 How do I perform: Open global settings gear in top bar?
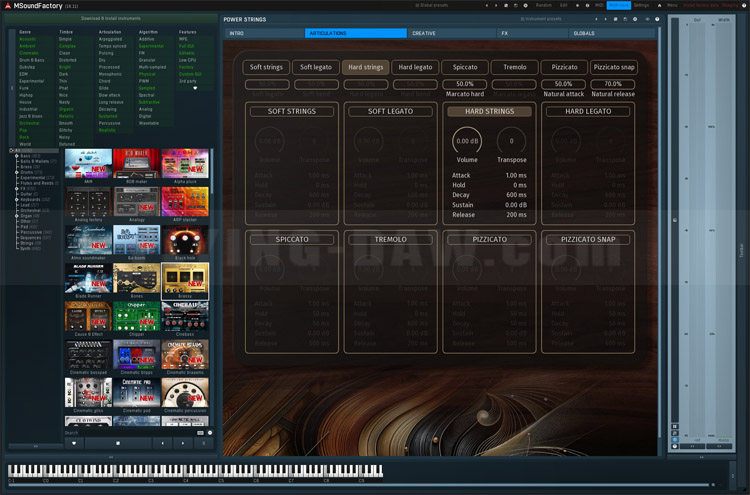pos(526,5)
